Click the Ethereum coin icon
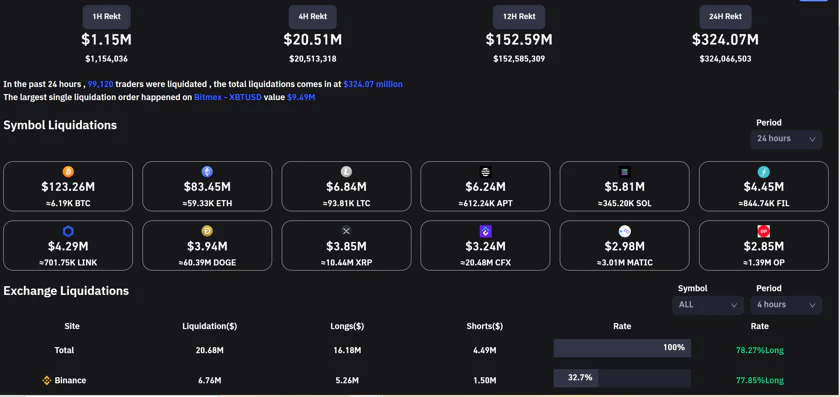The width and height of the screenshot is (840, 397). [x=207, y=171]
